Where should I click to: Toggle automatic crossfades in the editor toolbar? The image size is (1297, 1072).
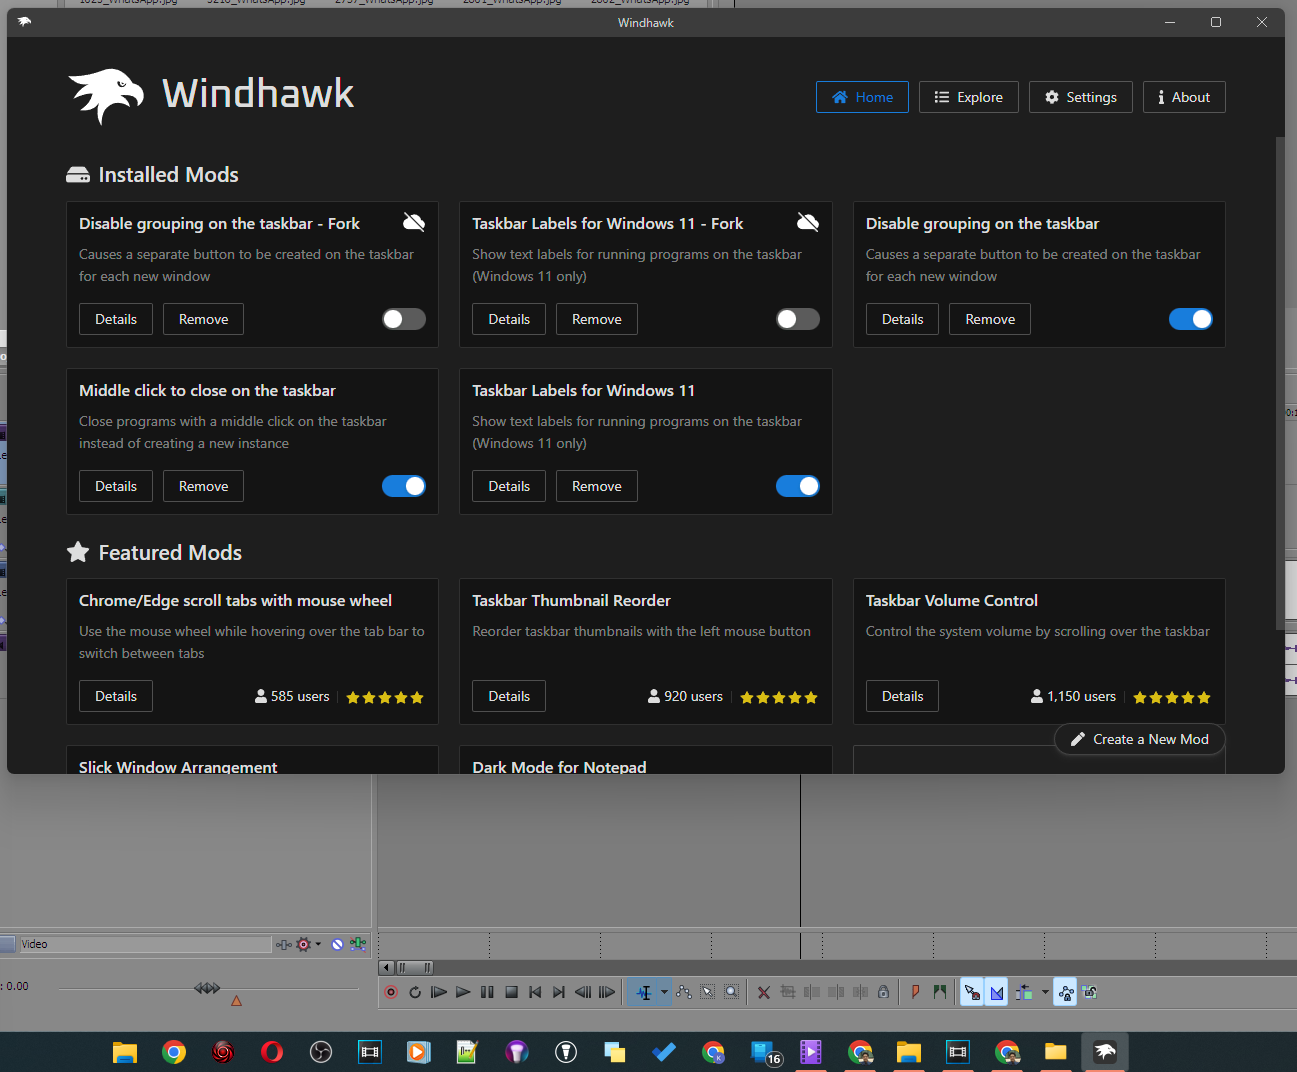coord(997,992)
